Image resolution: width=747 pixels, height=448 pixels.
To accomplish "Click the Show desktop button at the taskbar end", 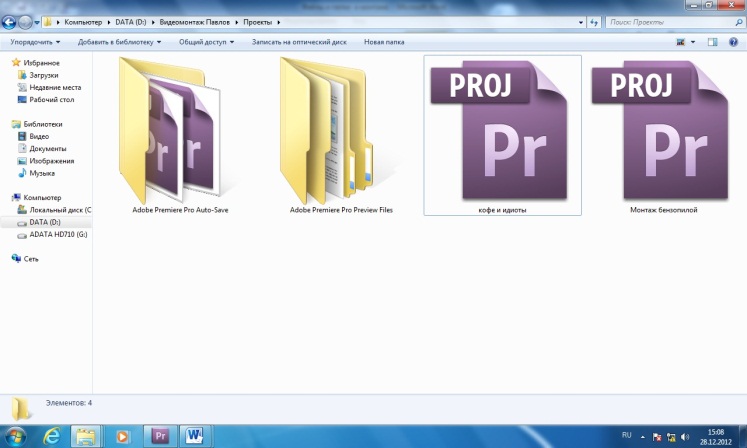I will tap(742, 437).
